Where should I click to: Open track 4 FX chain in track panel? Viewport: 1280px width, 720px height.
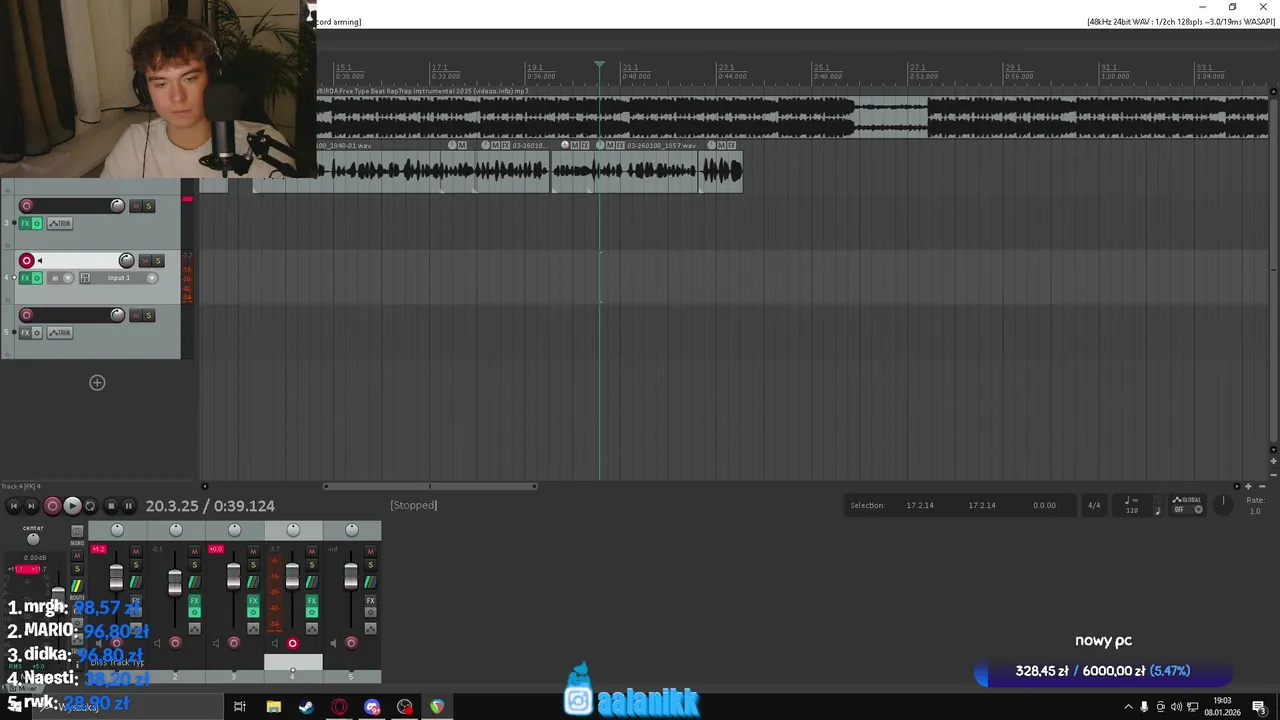click(x=26, y=278)
